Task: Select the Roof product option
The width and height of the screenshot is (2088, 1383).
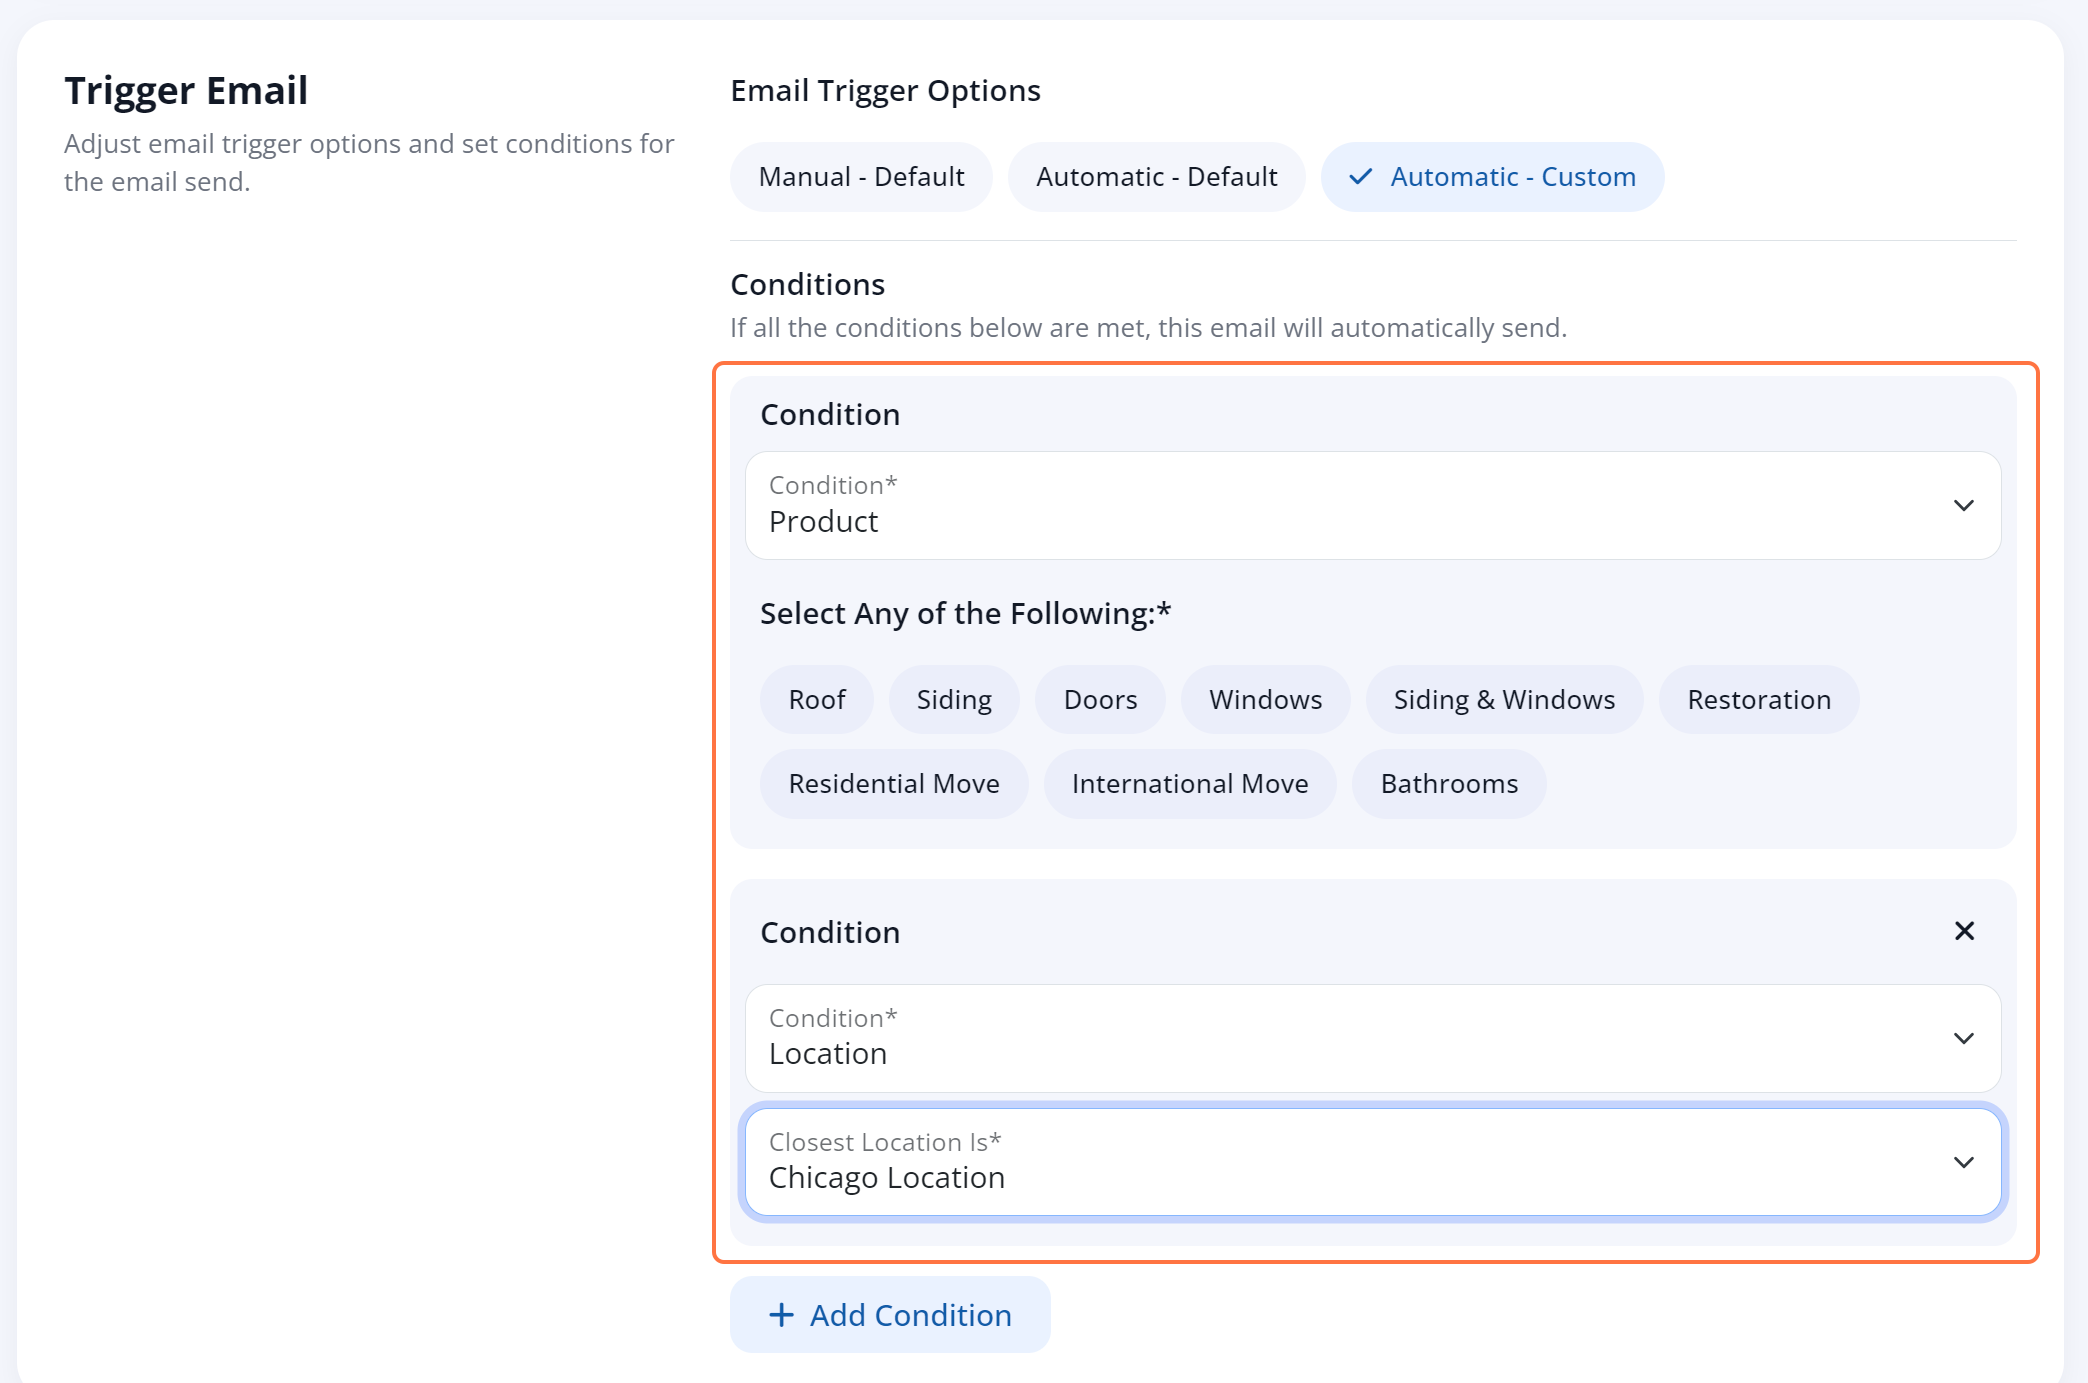Action: pos(816,699)
